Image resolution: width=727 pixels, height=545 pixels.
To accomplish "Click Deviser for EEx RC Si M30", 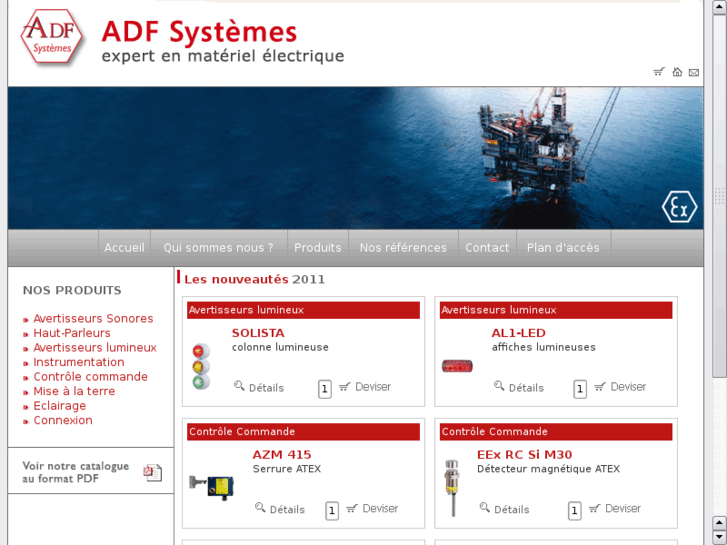I will [623, 509].
